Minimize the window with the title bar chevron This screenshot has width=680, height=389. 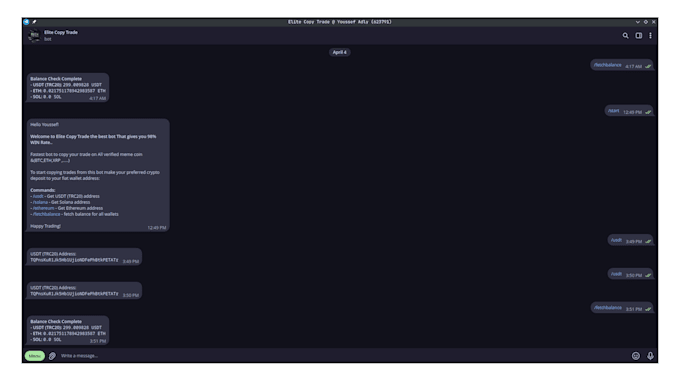(x=638, y=22)
